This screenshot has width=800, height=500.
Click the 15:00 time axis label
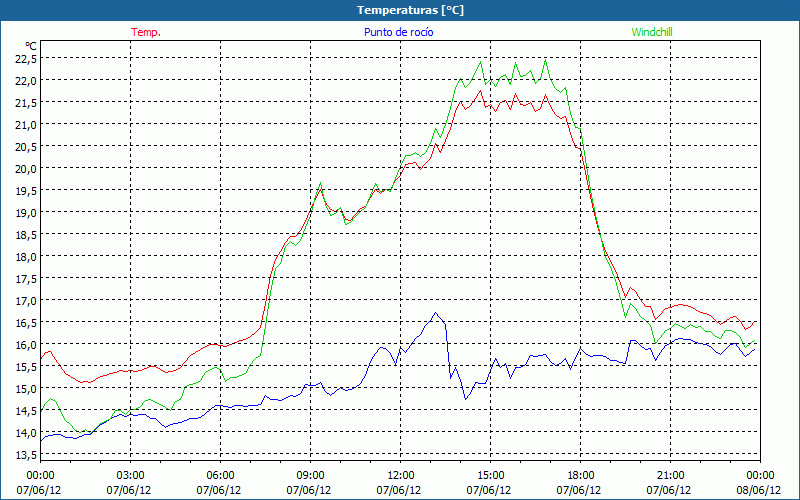(x=490, y=476)
